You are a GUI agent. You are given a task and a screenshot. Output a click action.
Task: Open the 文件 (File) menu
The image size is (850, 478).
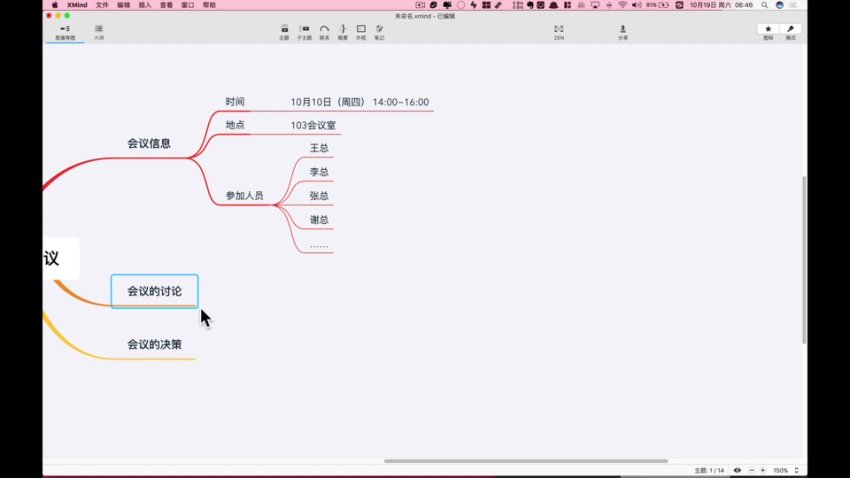[x=102, y=5]
